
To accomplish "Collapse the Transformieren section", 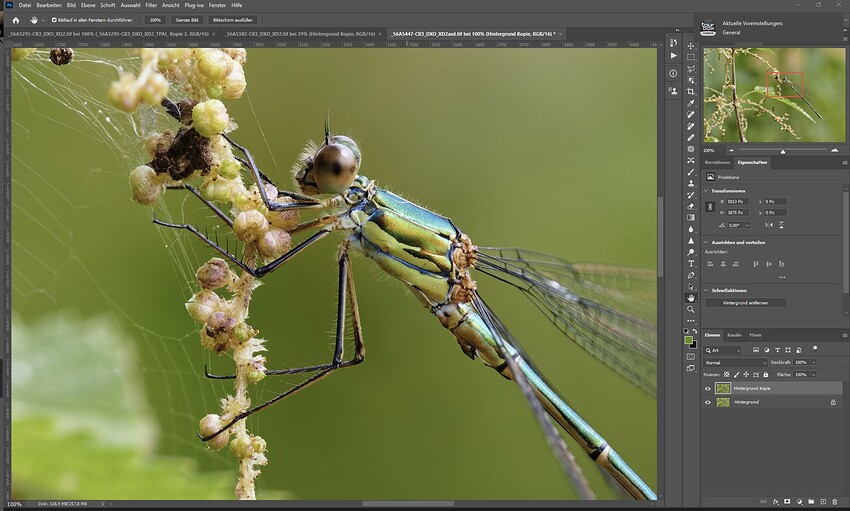I will click(x=706, y=191).
